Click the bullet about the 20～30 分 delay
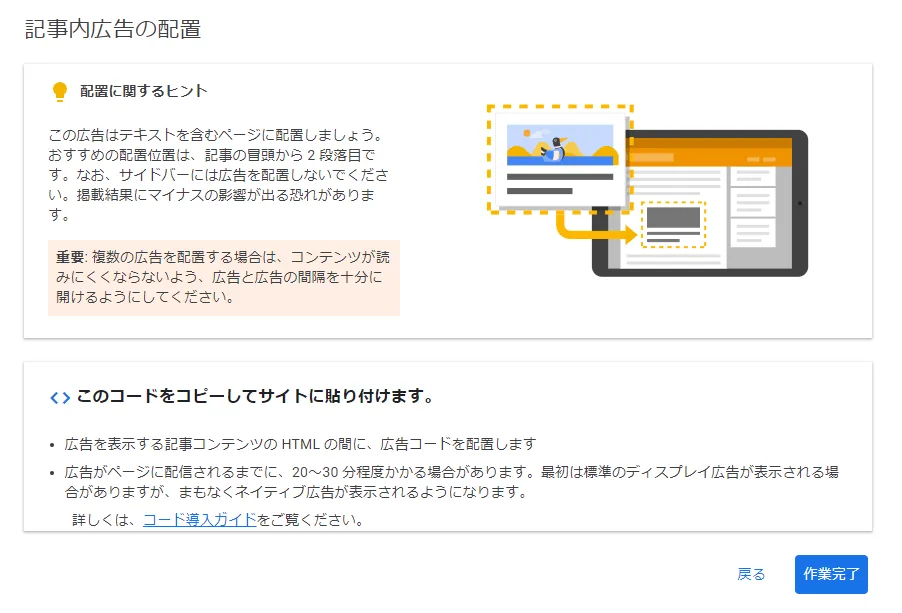 (x=450, y=482)
